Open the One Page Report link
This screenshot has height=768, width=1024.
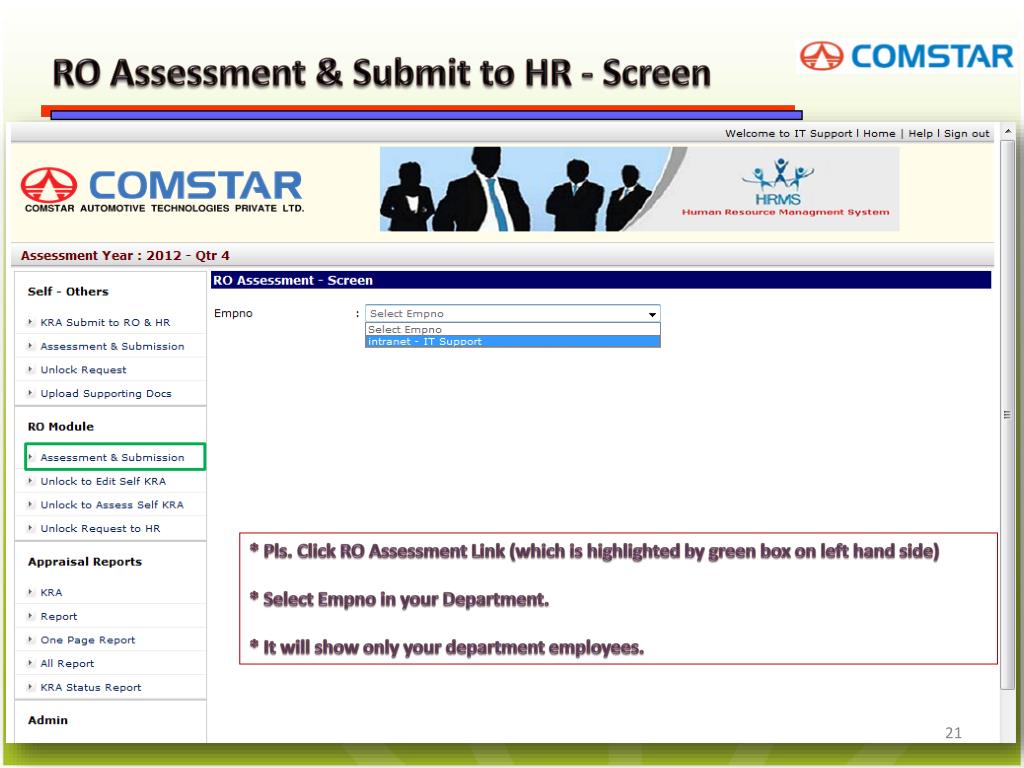[88, 640]
